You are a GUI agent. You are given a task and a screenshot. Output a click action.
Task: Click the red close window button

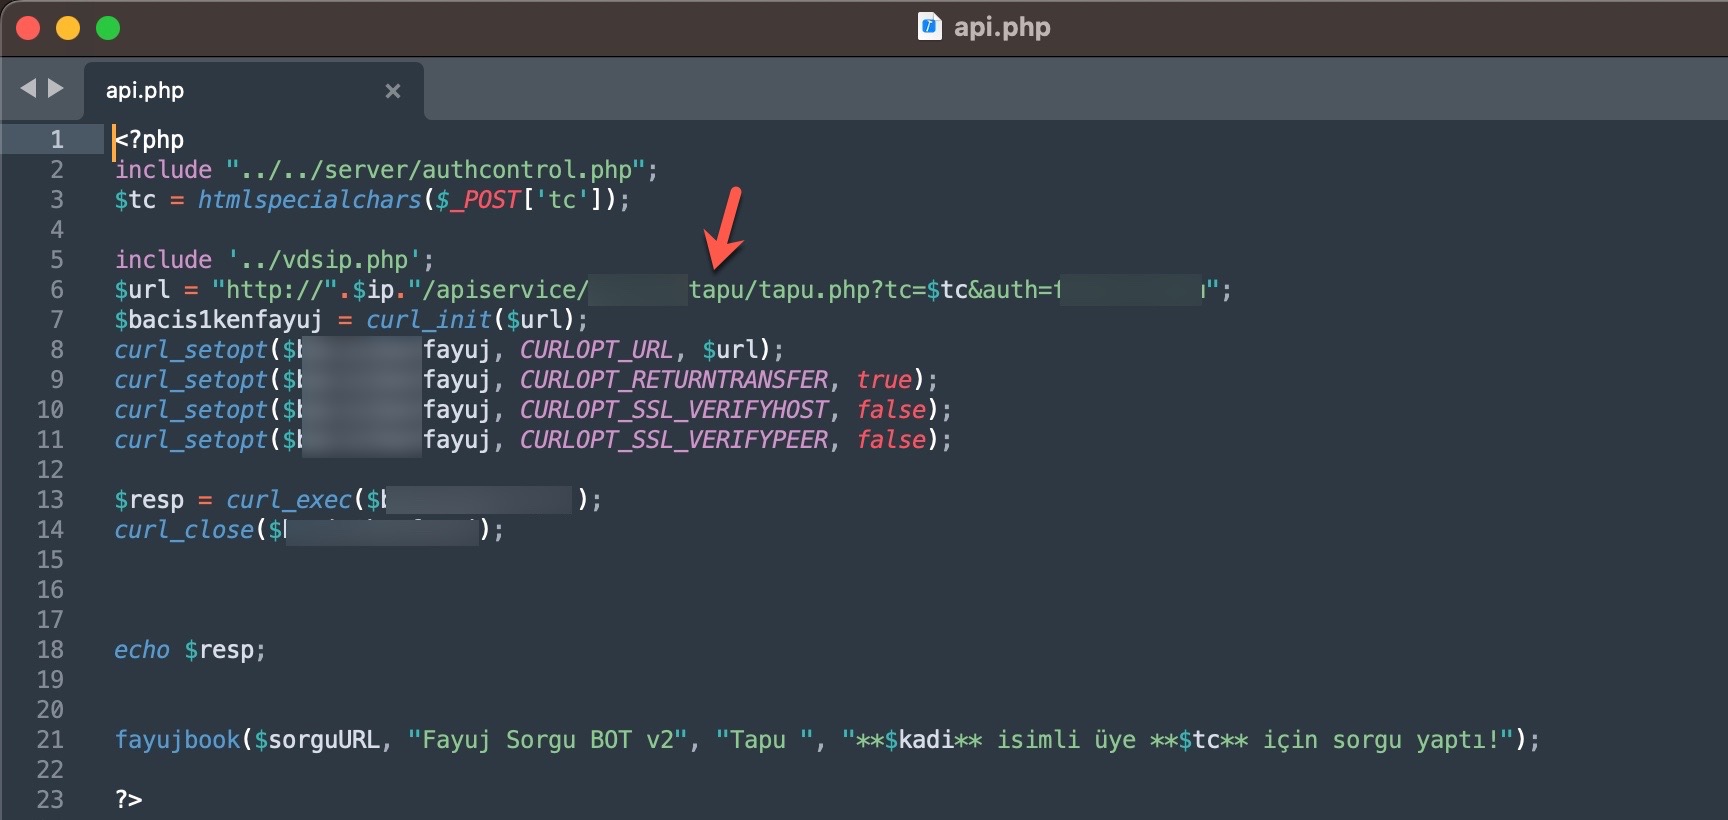28,28
